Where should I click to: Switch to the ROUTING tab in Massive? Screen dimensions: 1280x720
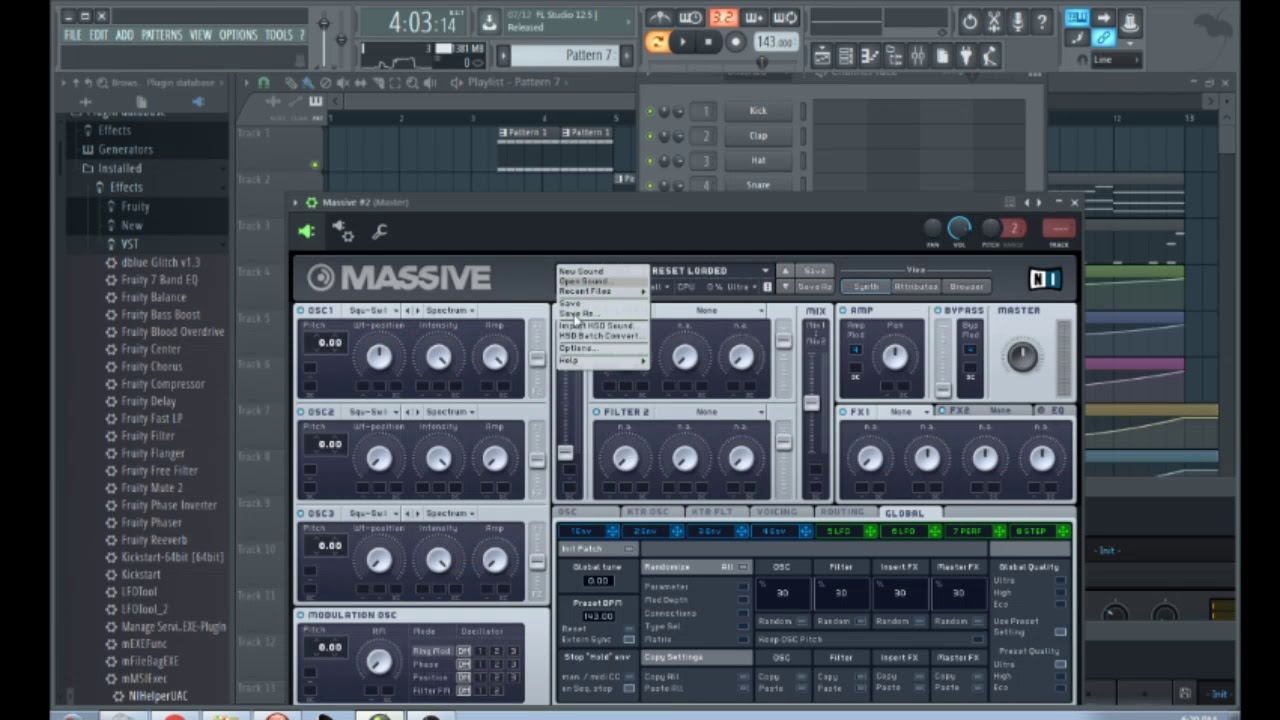pos(842,513)
